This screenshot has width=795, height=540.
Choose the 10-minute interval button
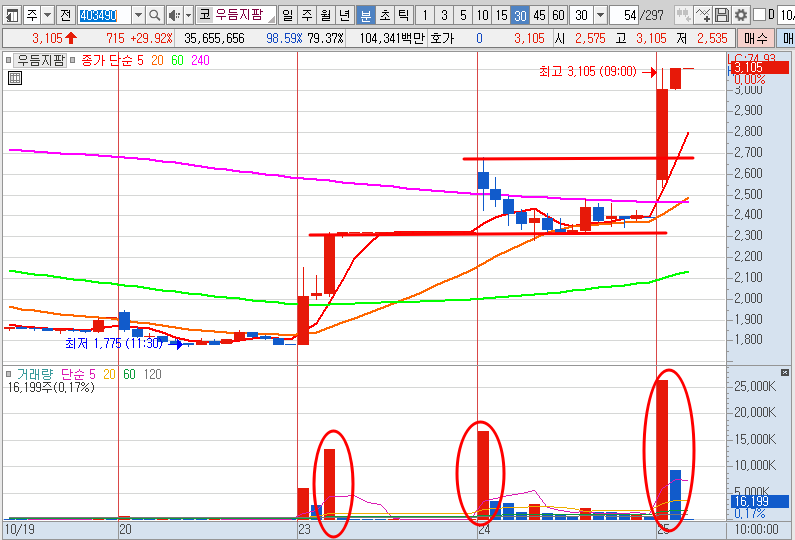click(482, 15)
